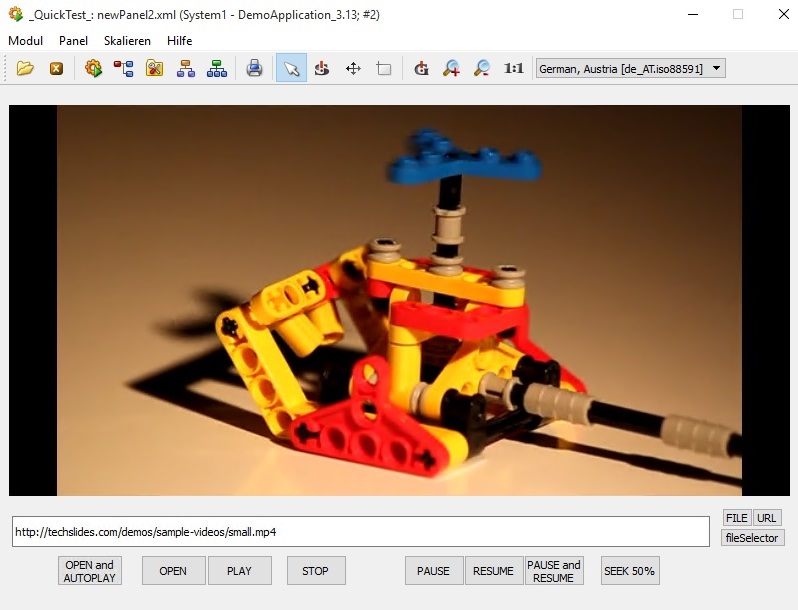798x610 pixels.
Task: Click the fileSelector button
Action: (752, 538)
